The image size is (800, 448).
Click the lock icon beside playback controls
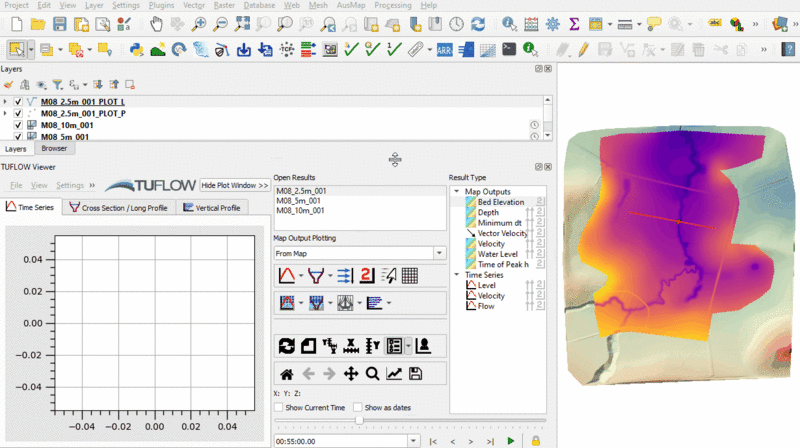[x=536, y=440]
